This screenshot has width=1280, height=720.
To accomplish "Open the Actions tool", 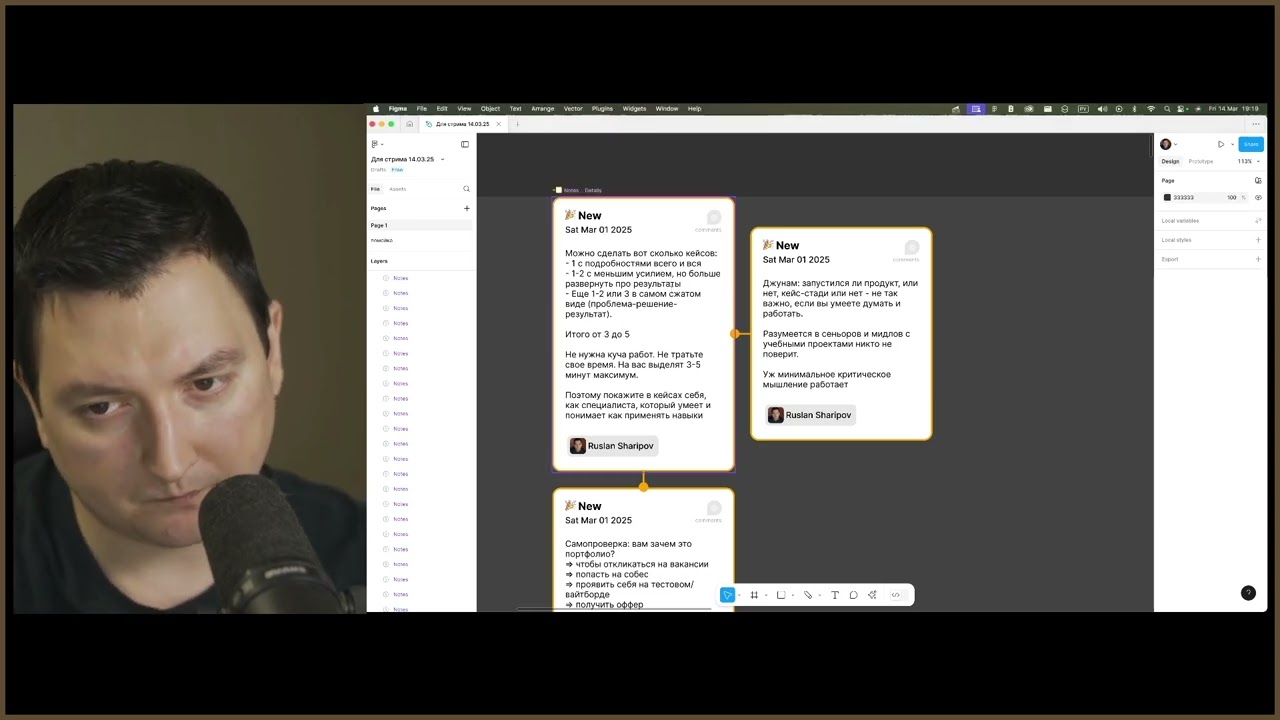I will tap(872, 595).
